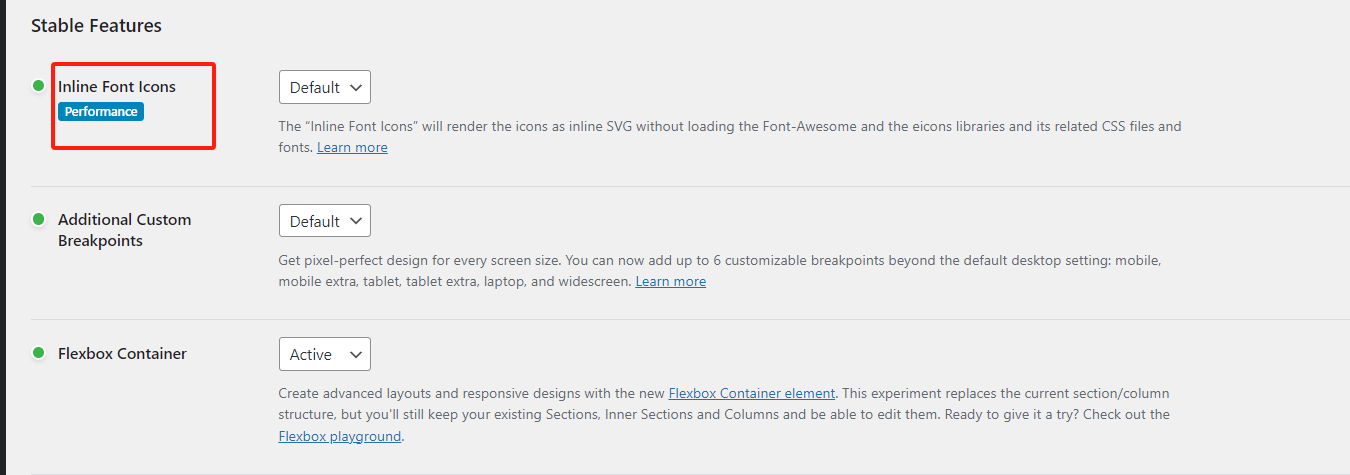
Task: Click the chevron arrow on the Active select box
Action: pos(355,354)
